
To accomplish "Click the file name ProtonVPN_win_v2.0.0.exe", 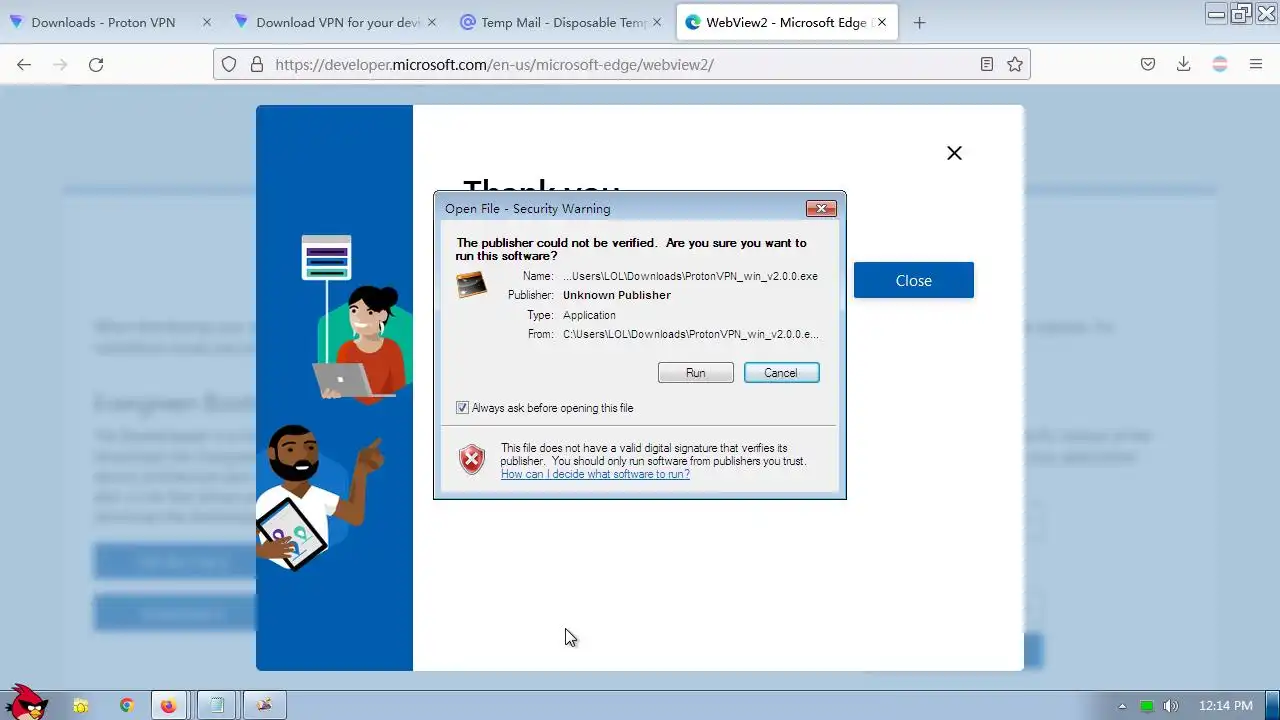I will coord(690,276).
